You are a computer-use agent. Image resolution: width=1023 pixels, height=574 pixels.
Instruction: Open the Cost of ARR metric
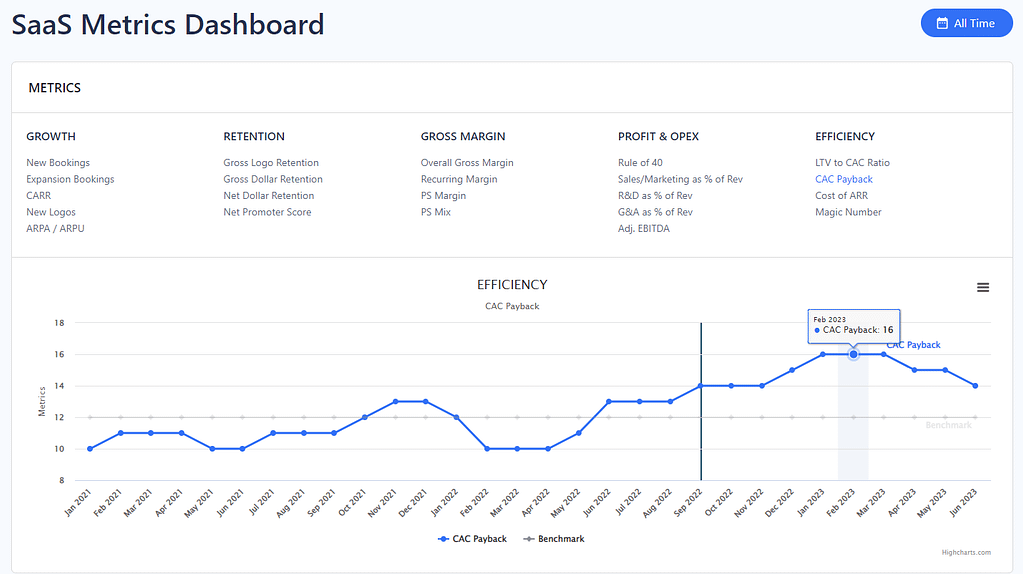click(x=839, y=196)
